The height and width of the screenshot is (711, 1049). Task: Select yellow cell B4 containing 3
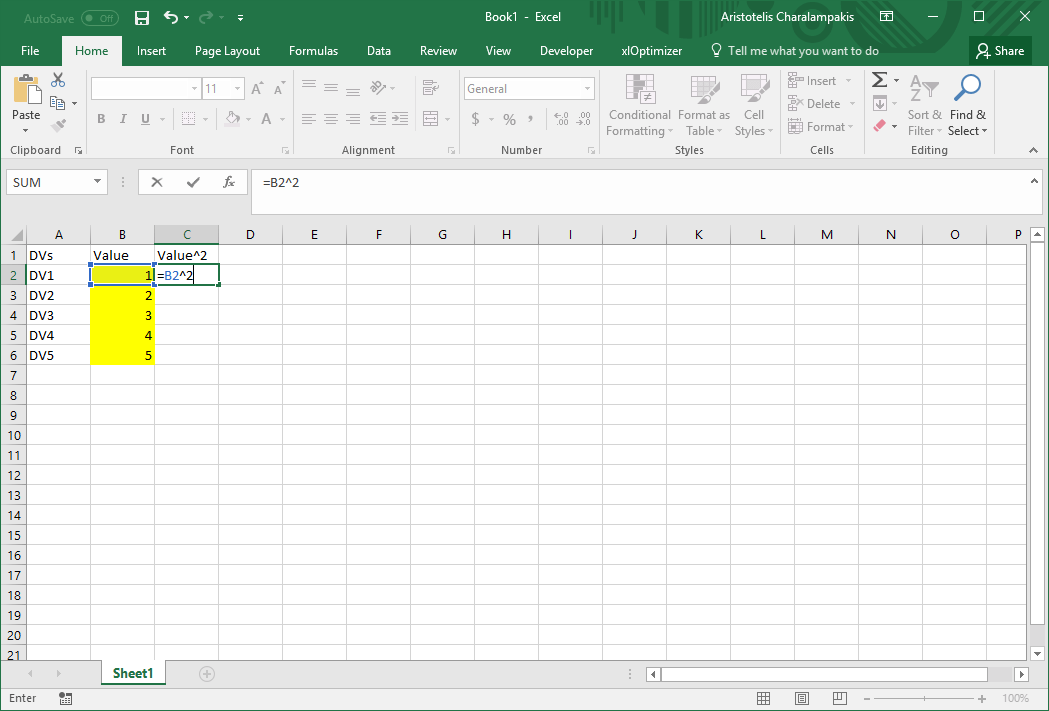(122, 315)
